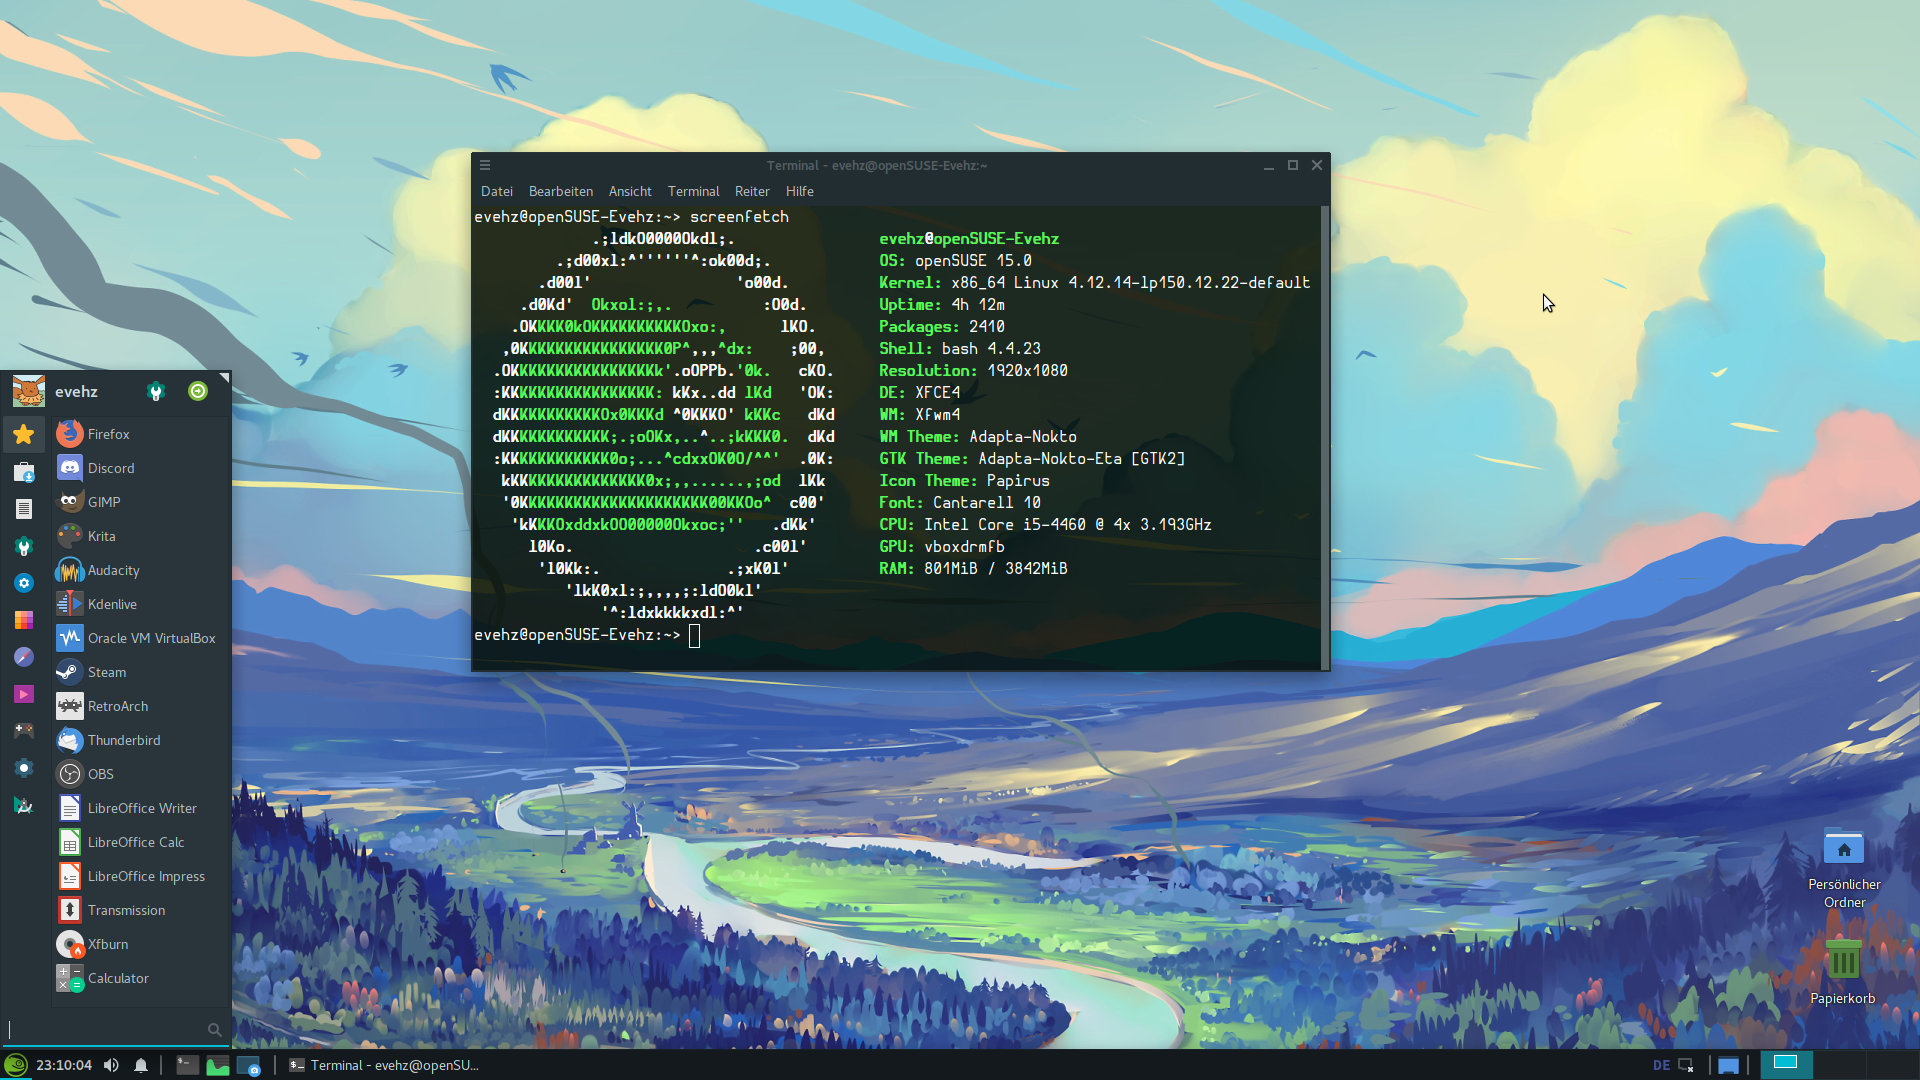Open Xfburn disc burner
This screenshot has width=1920, height=1080.
[141, 944]
